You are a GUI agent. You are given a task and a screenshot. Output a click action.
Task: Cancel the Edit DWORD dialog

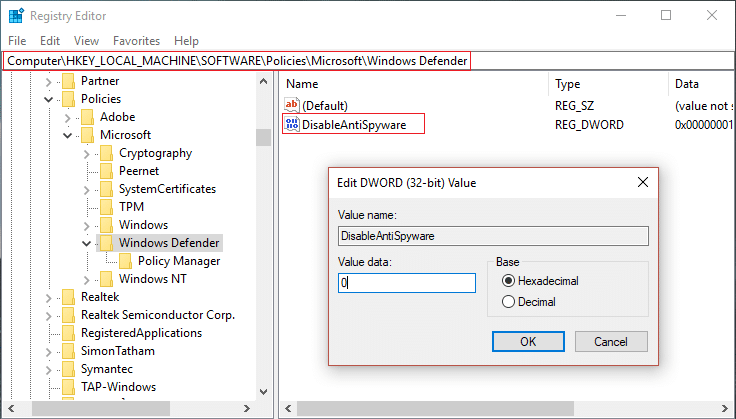click(610, 342)
